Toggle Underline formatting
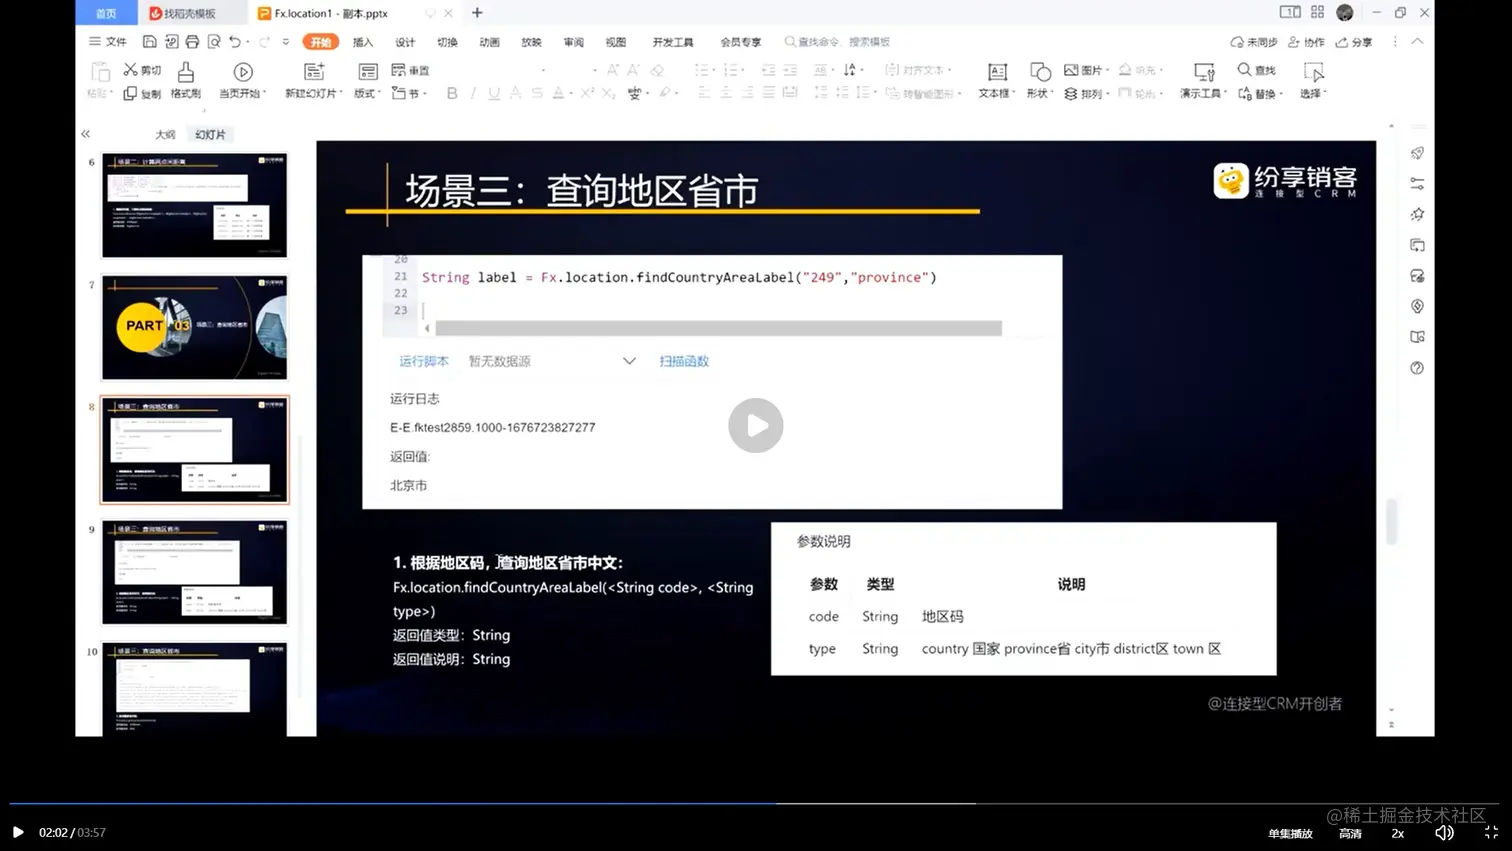Screen dimensions: 1512x851 [494, 93]
